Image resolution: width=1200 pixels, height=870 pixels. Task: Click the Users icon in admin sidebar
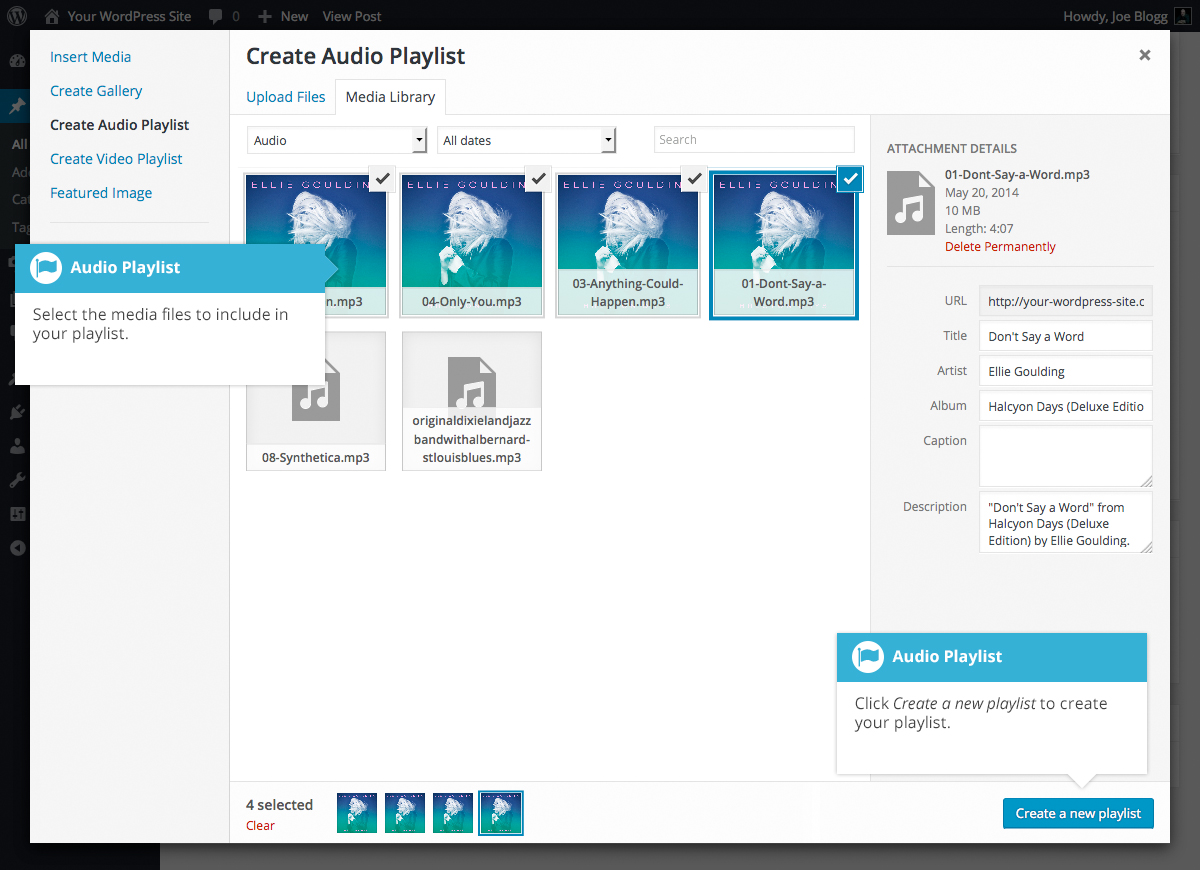pos(17,446)
